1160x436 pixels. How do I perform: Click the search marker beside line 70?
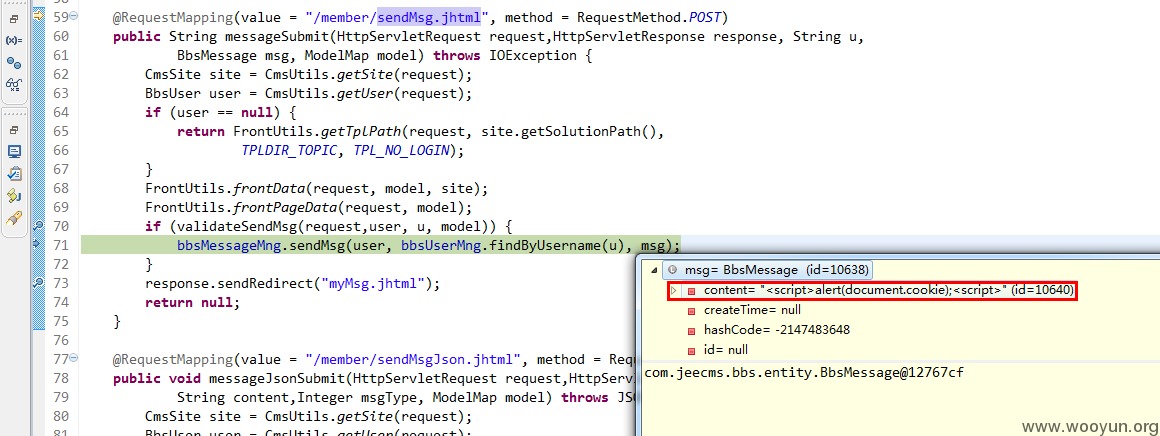point(38,225)
